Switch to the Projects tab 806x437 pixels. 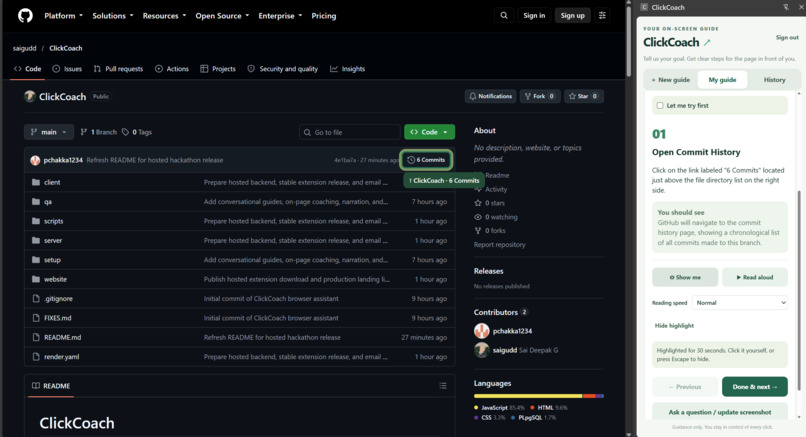click(218, 69)
